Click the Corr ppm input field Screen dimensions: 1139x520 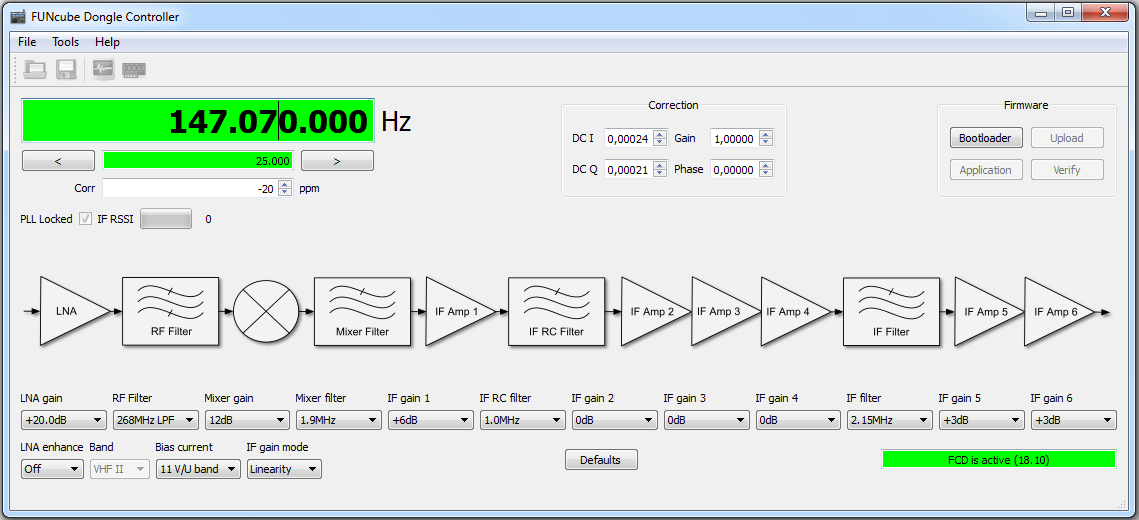coord(190,189)
